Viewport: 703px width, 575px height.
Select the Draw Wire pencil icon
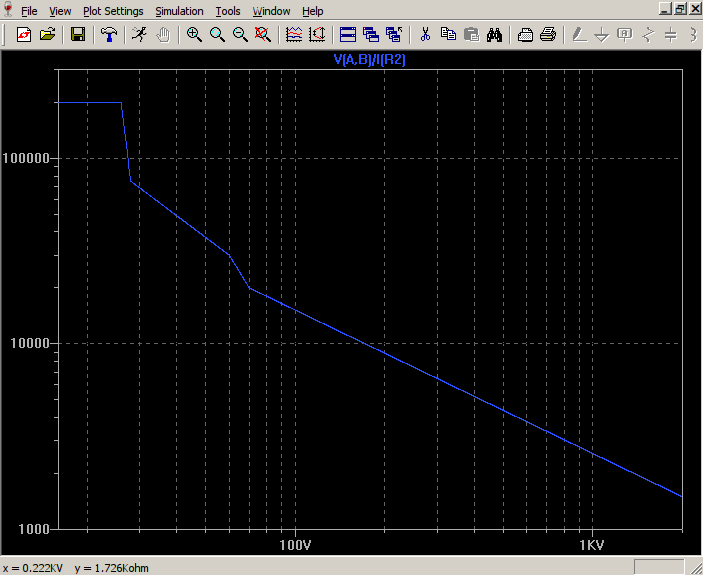click(x=579, y=35)
